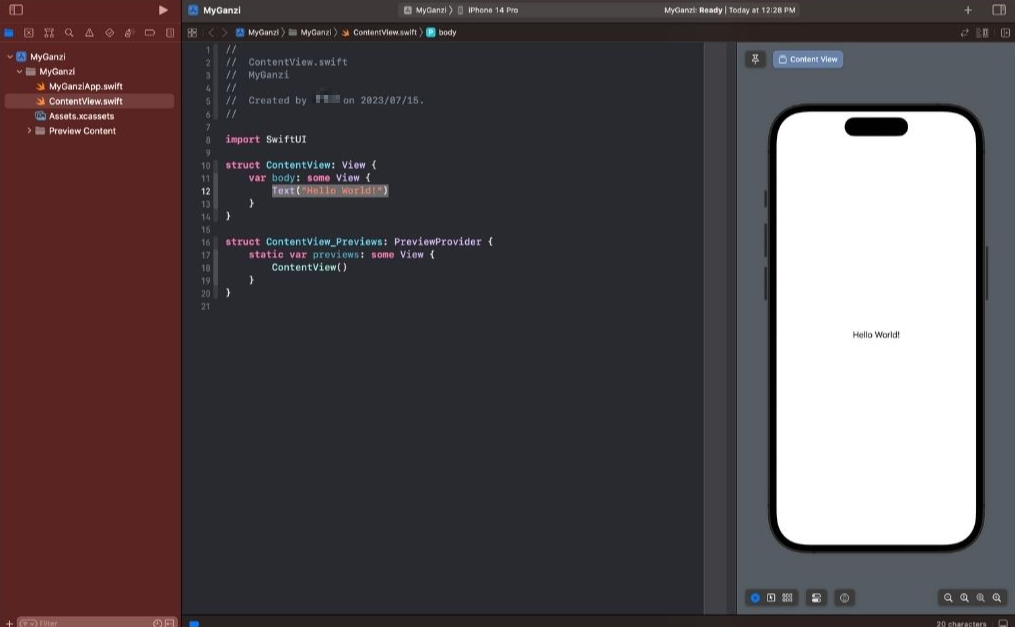Collapse the MyGanzi project root
This screenshot has height=627, width=1015.
click(x=10, y=56)
